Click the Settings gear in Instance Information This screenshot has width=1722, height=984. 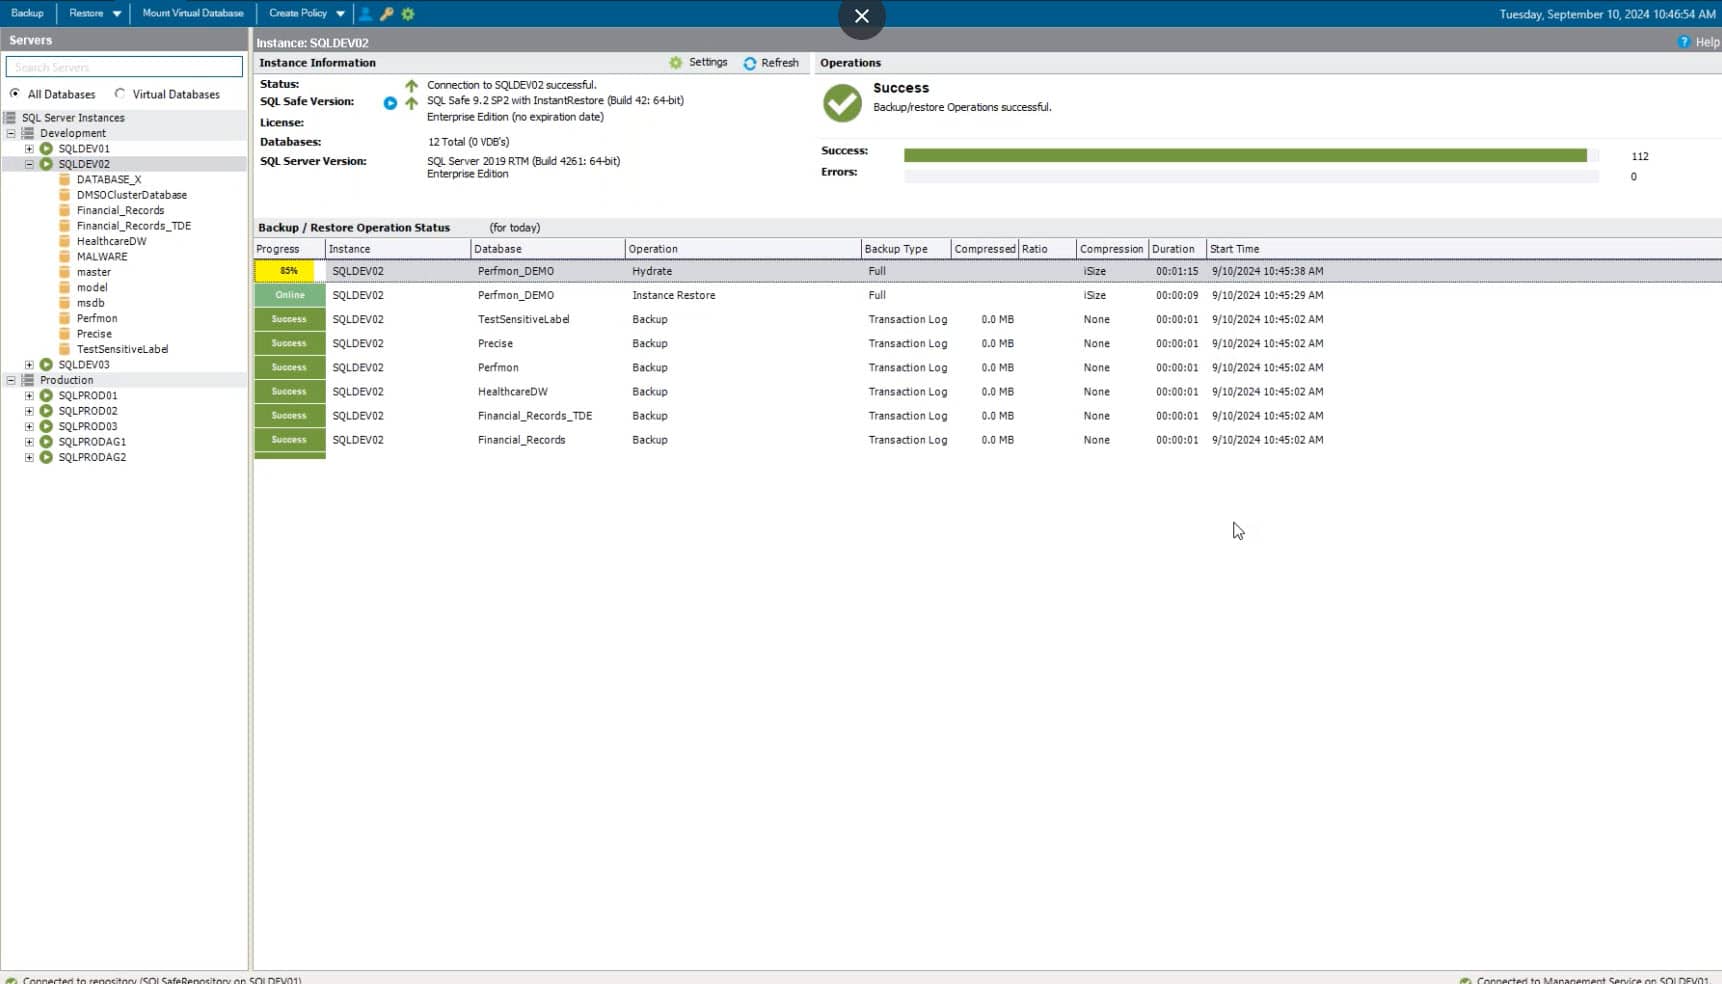click(676, 63)
